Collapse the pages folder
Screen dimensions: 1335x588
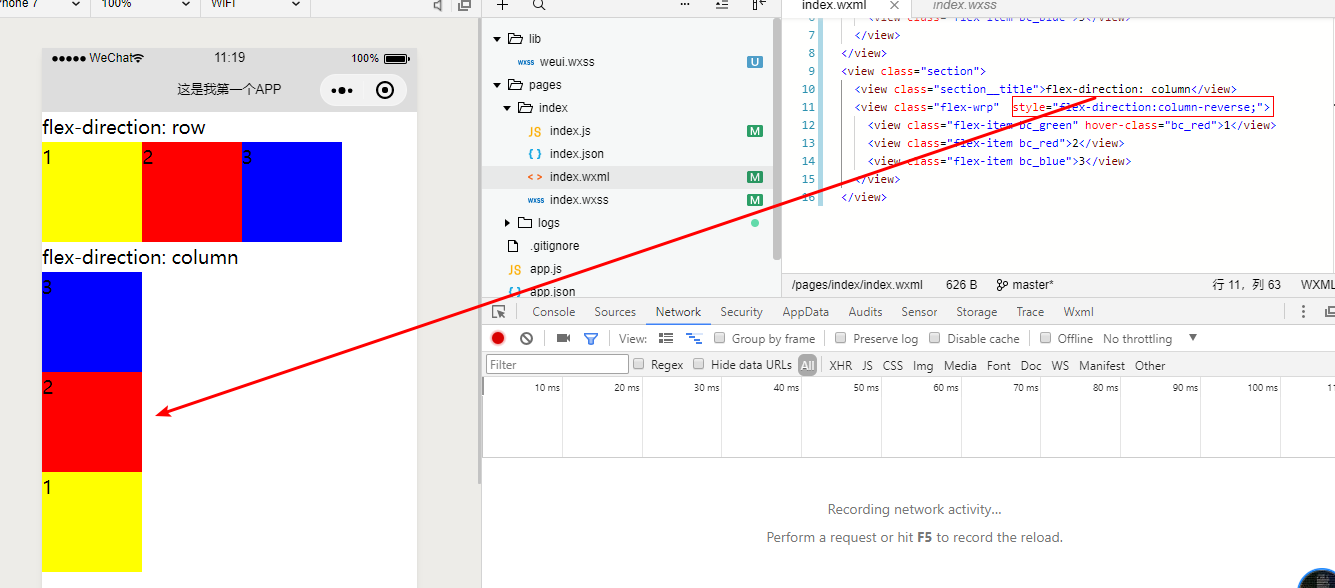(497, 85)
